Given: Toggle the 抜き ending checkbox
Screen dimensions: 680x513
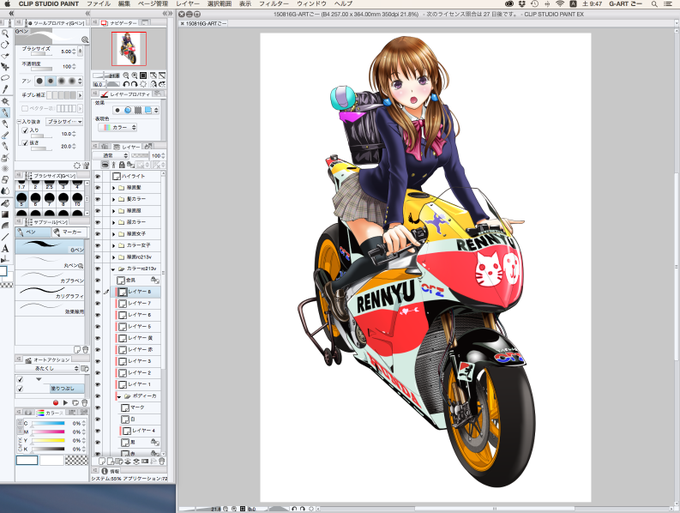Looking at the screenshot, I should pyautogui.click(x=25, y=143).
